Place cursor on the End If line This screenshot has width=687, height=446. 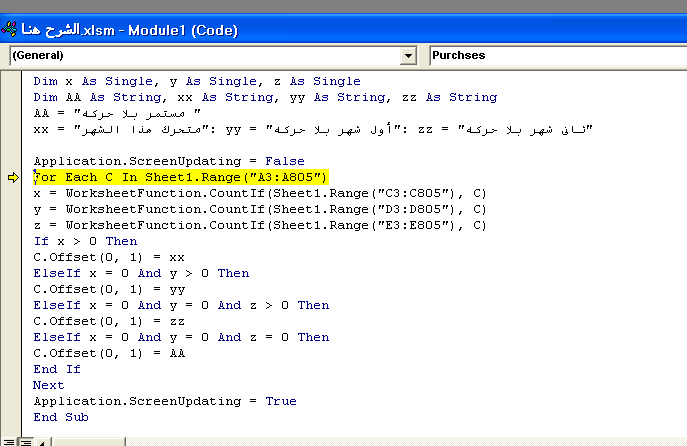click(x=57, y=369)
